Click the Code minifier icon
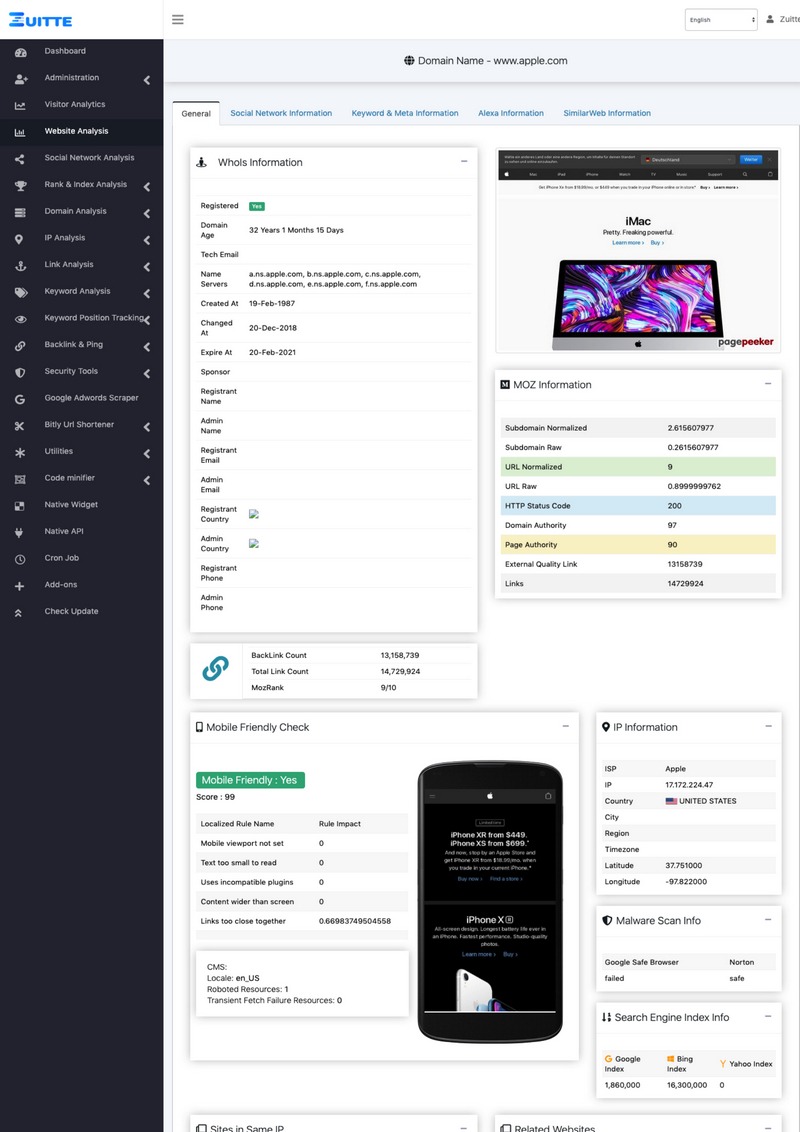 pos(20,479)
